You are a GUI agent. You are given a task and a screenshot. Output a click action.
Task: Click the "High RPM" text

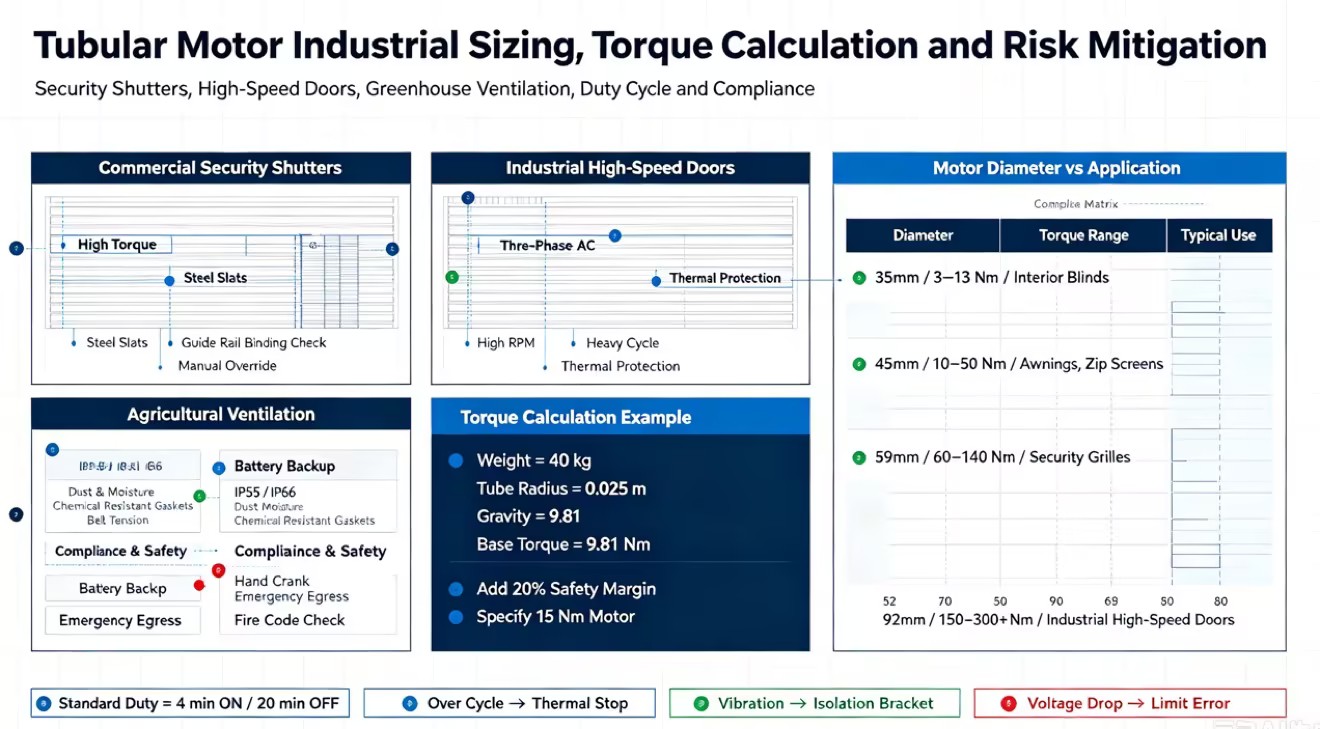click(x=506, y=343)
